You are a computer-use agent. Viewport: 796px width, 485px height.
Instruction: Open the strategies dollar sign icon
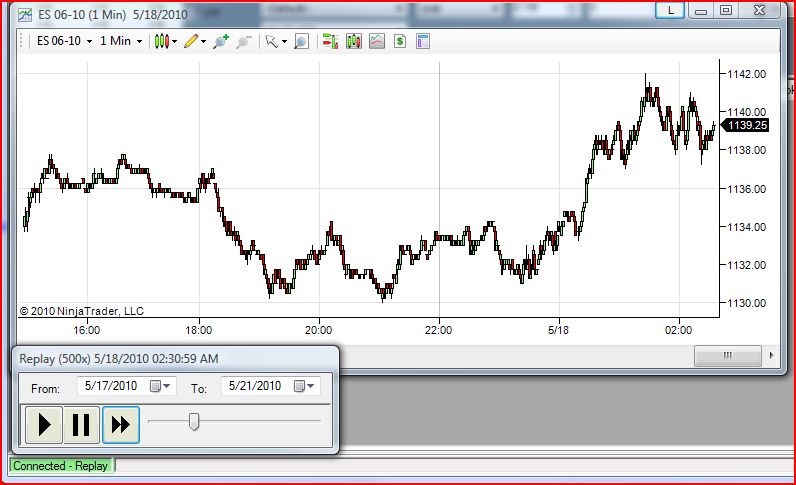coord(400,41)
